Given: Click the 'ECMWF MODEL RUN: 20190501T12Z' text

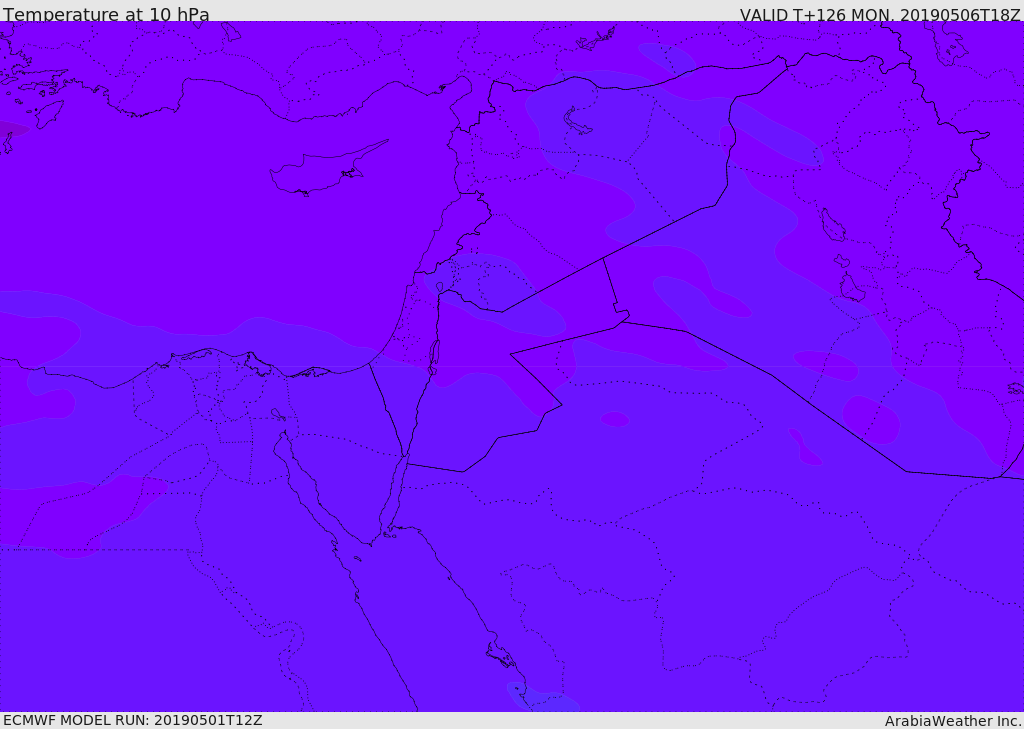Looking at the screenshot, I should 133,721.
